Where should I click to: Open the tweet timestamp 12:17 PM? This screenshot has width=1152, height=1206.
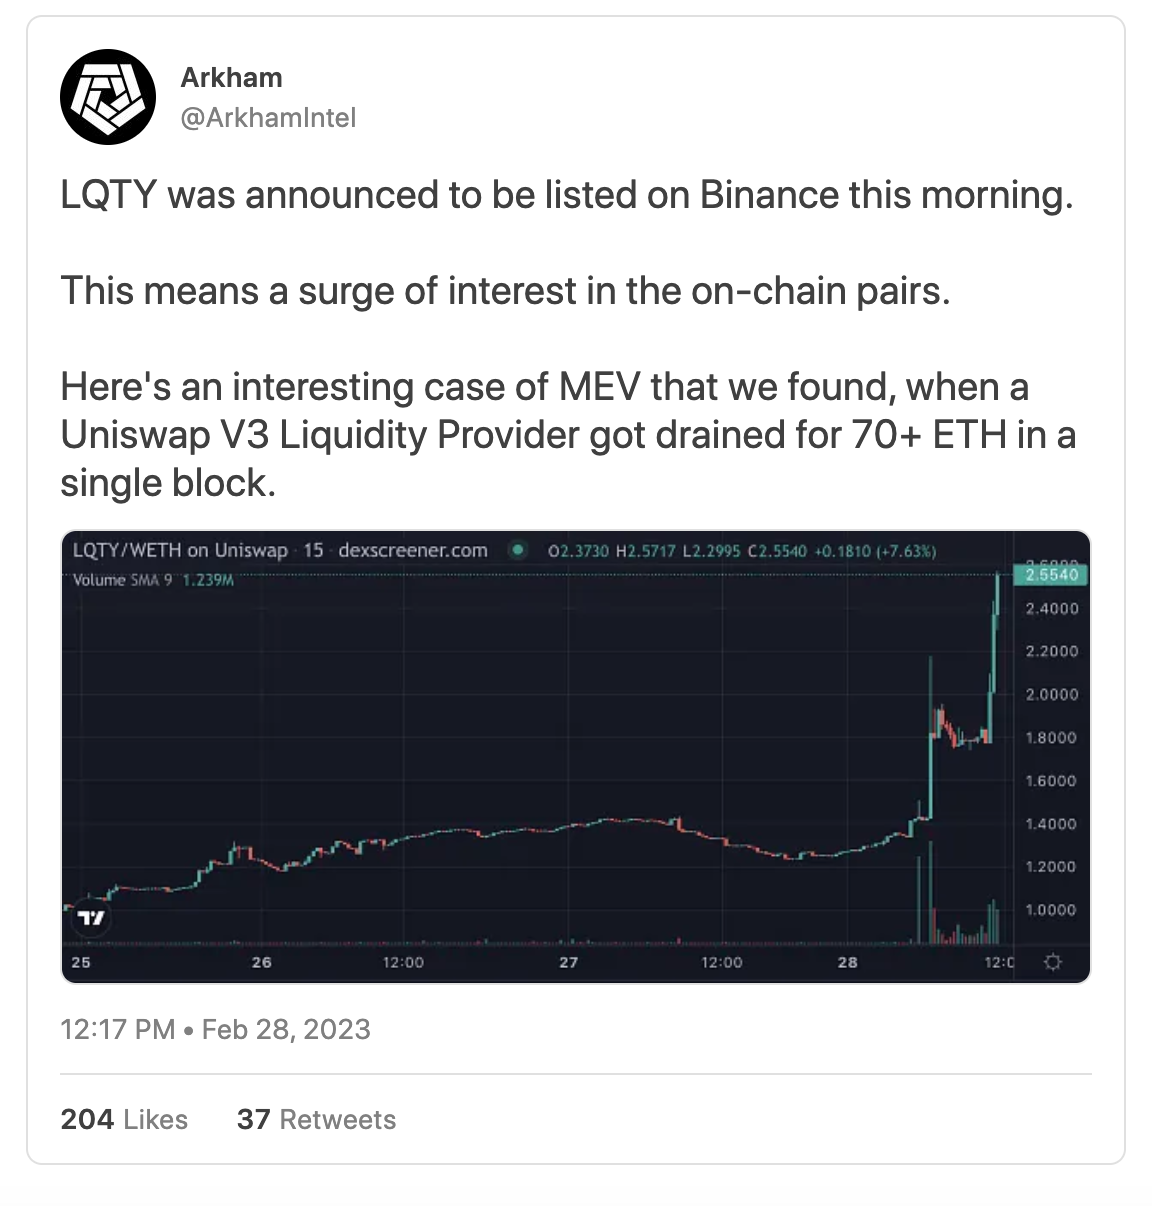pyautogui.click(x=118, y=1029)
